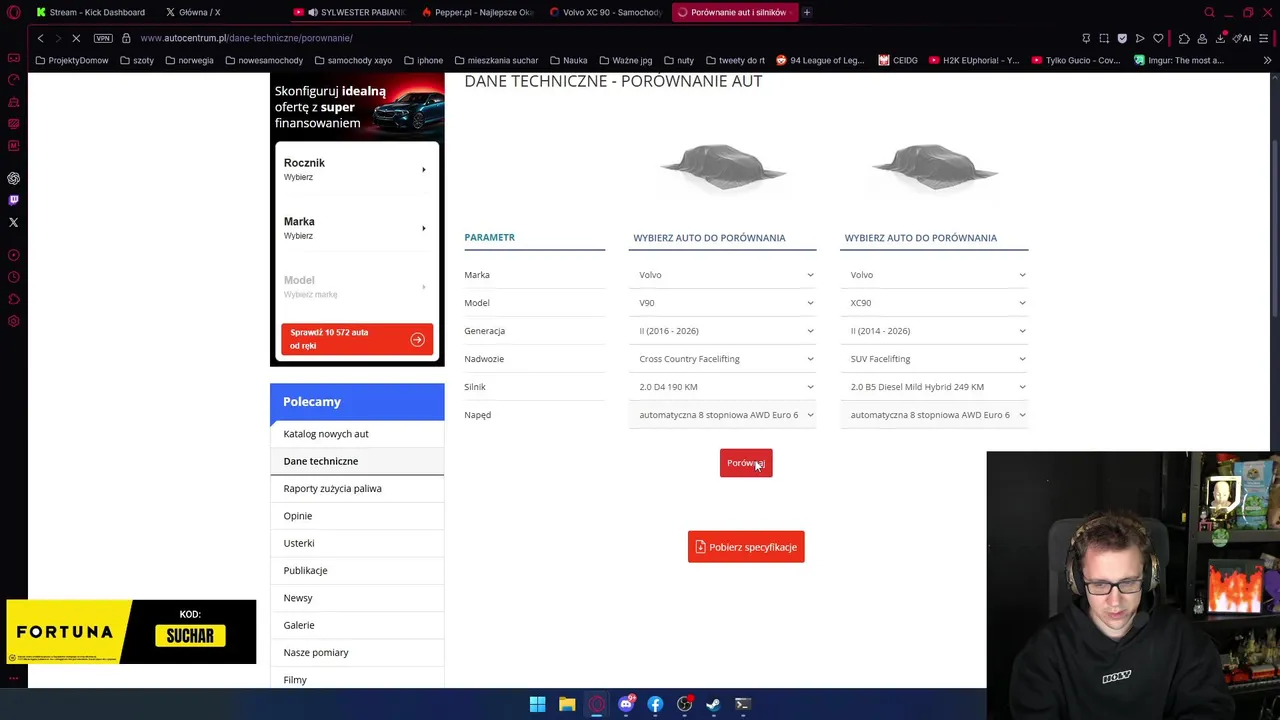Click second car placeholder thumbnail
The image size is (1280, 720).
[x=934, y=166]
